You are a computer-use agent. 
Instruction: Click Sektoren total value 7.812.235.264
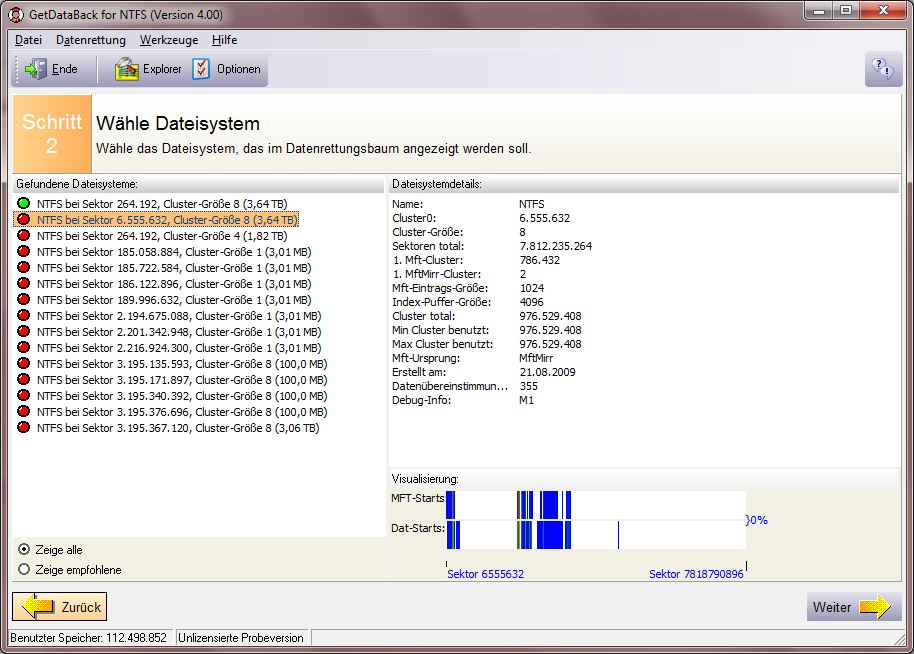556,246
